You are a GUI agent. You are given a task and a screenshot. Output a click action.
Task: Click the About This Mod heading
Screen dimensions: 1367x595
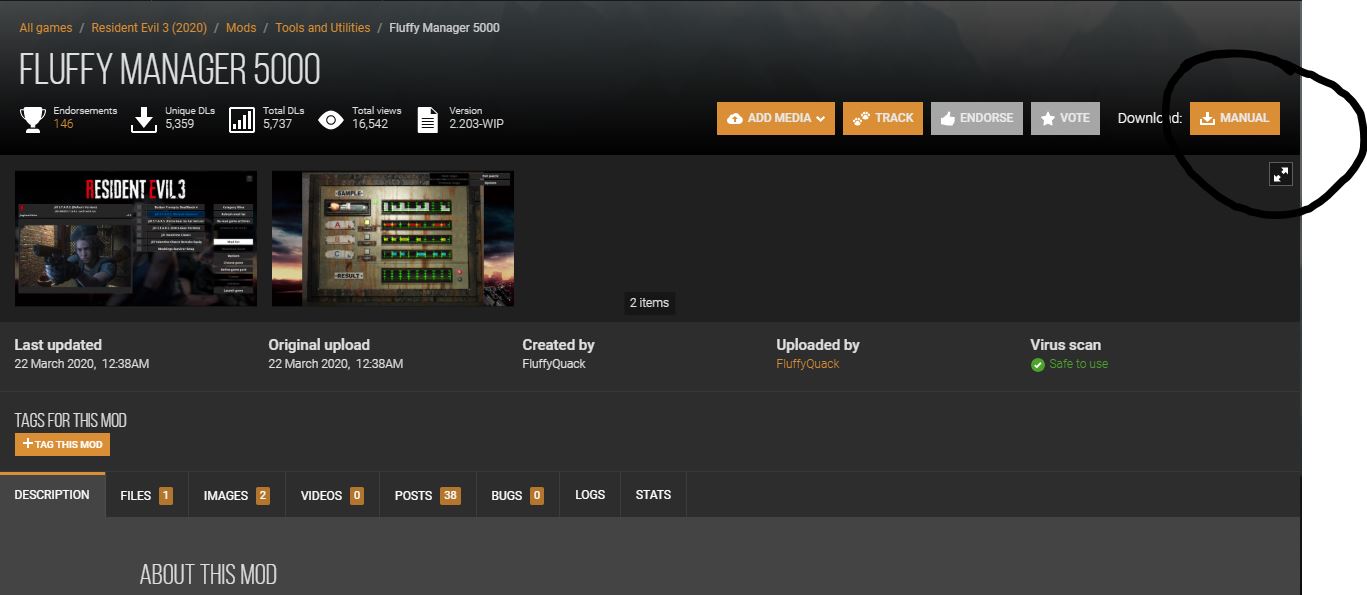click(x=208, y=575)
